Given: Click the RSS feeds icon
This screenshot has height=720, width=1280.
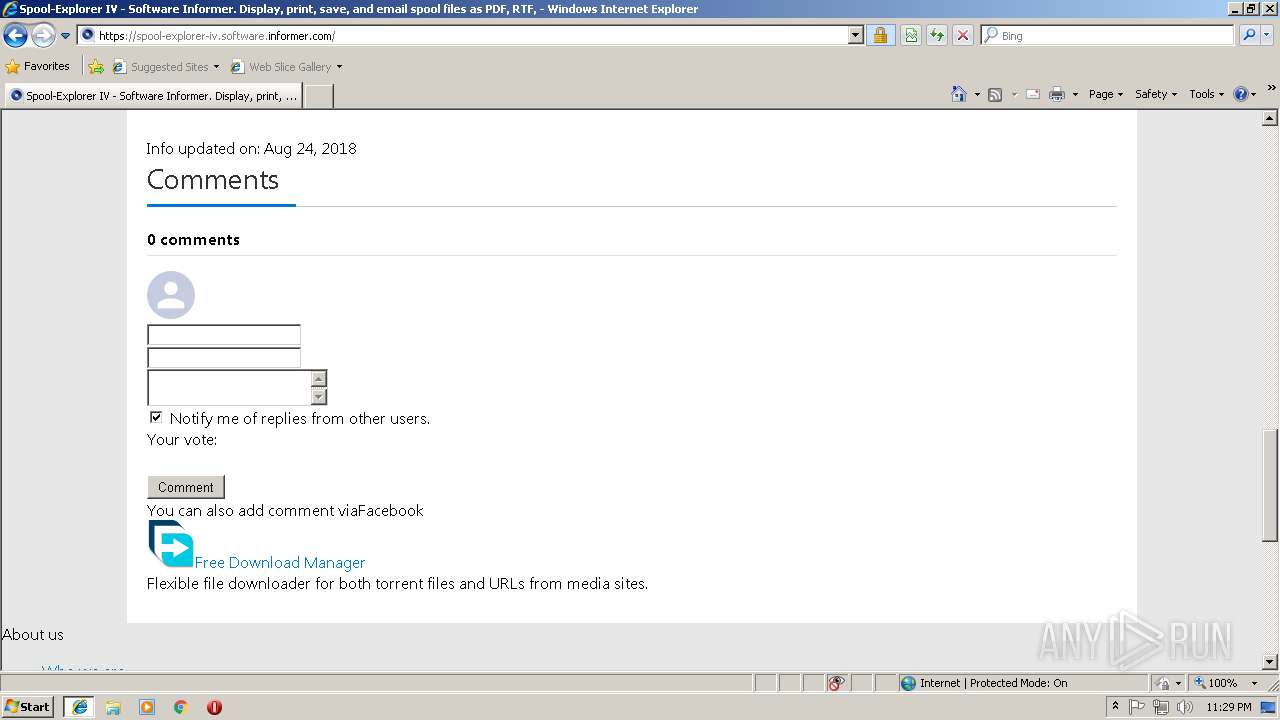Looking at the screenshot, I should (995, 94).
